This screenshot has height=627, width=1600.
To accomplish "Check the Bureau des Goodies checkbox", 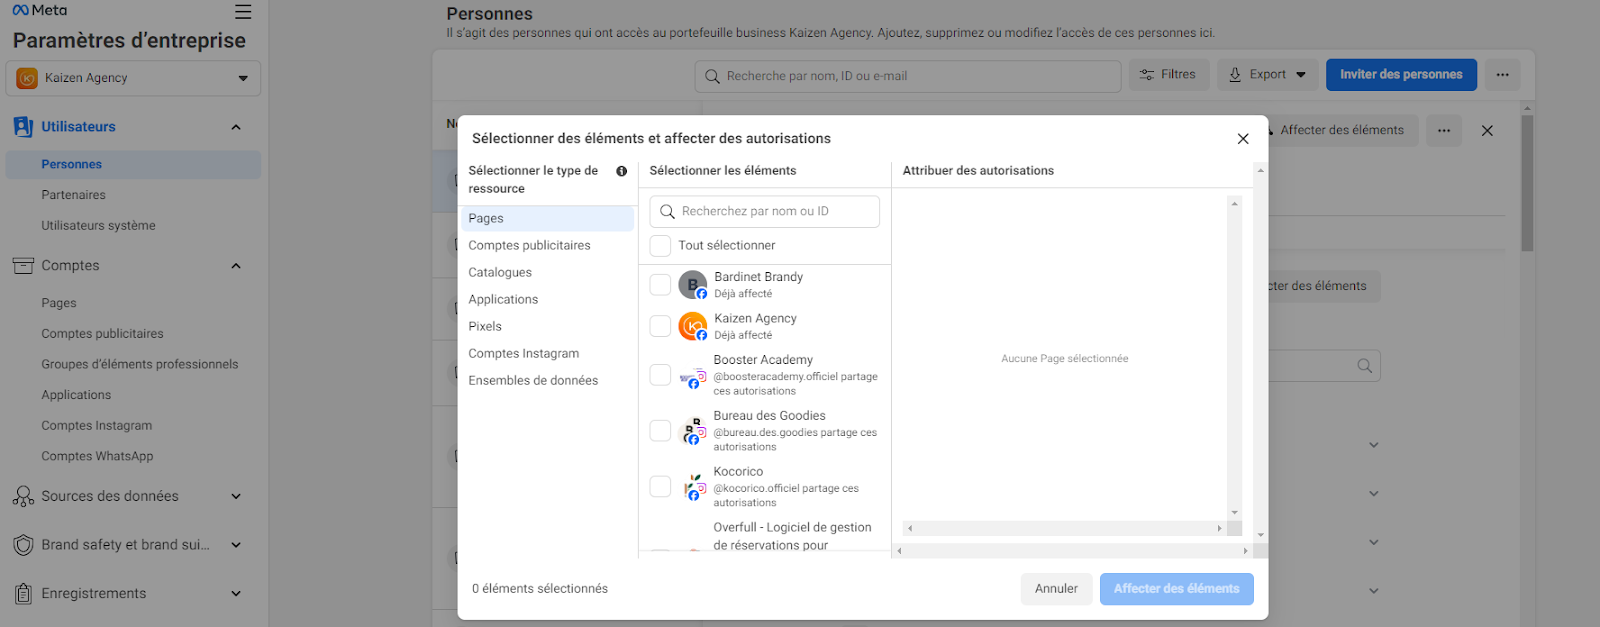I will (x=660, y=431).
